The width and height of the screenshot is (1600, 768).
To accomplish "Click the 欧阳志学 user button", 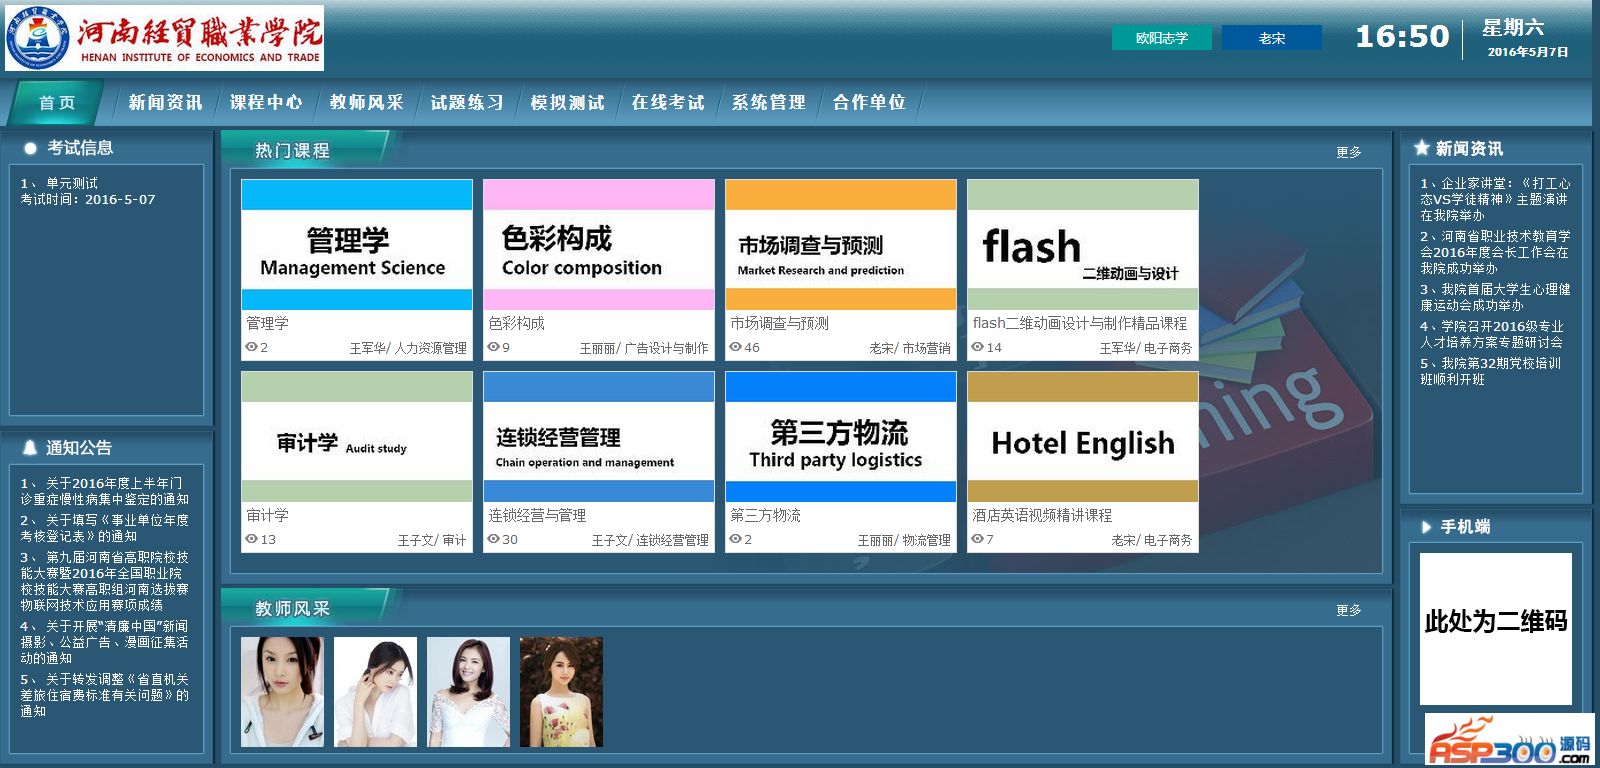I will pyautogui.click(x=1162, y=38).
